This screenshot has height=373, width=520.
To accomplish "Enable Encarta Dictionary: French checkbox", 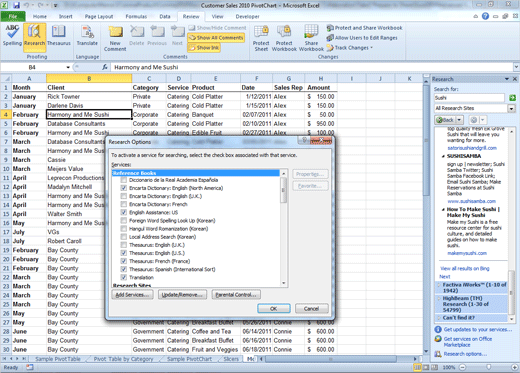I will 124,204.
